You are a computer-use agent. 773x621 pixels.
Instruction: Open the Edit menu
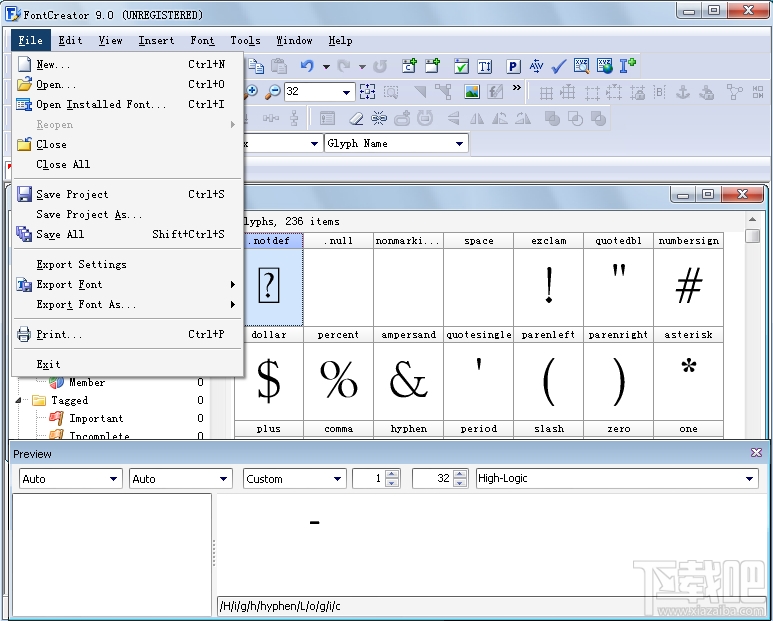[70, 40]
